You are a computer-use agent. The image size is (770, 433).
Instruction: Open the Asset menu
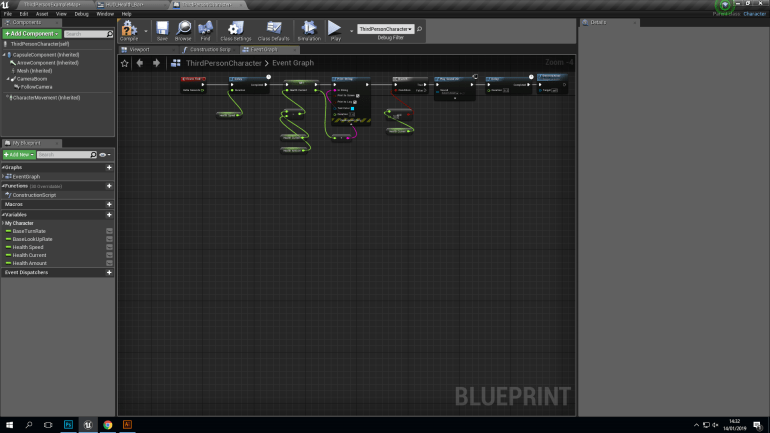coord(42,14)
